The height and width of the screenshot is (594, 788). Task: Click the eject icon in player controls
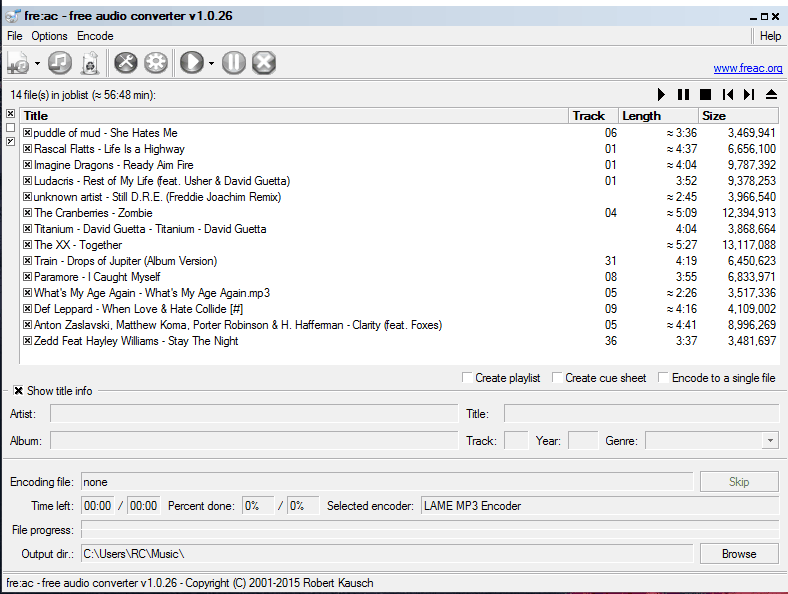[x=771, y=94]
